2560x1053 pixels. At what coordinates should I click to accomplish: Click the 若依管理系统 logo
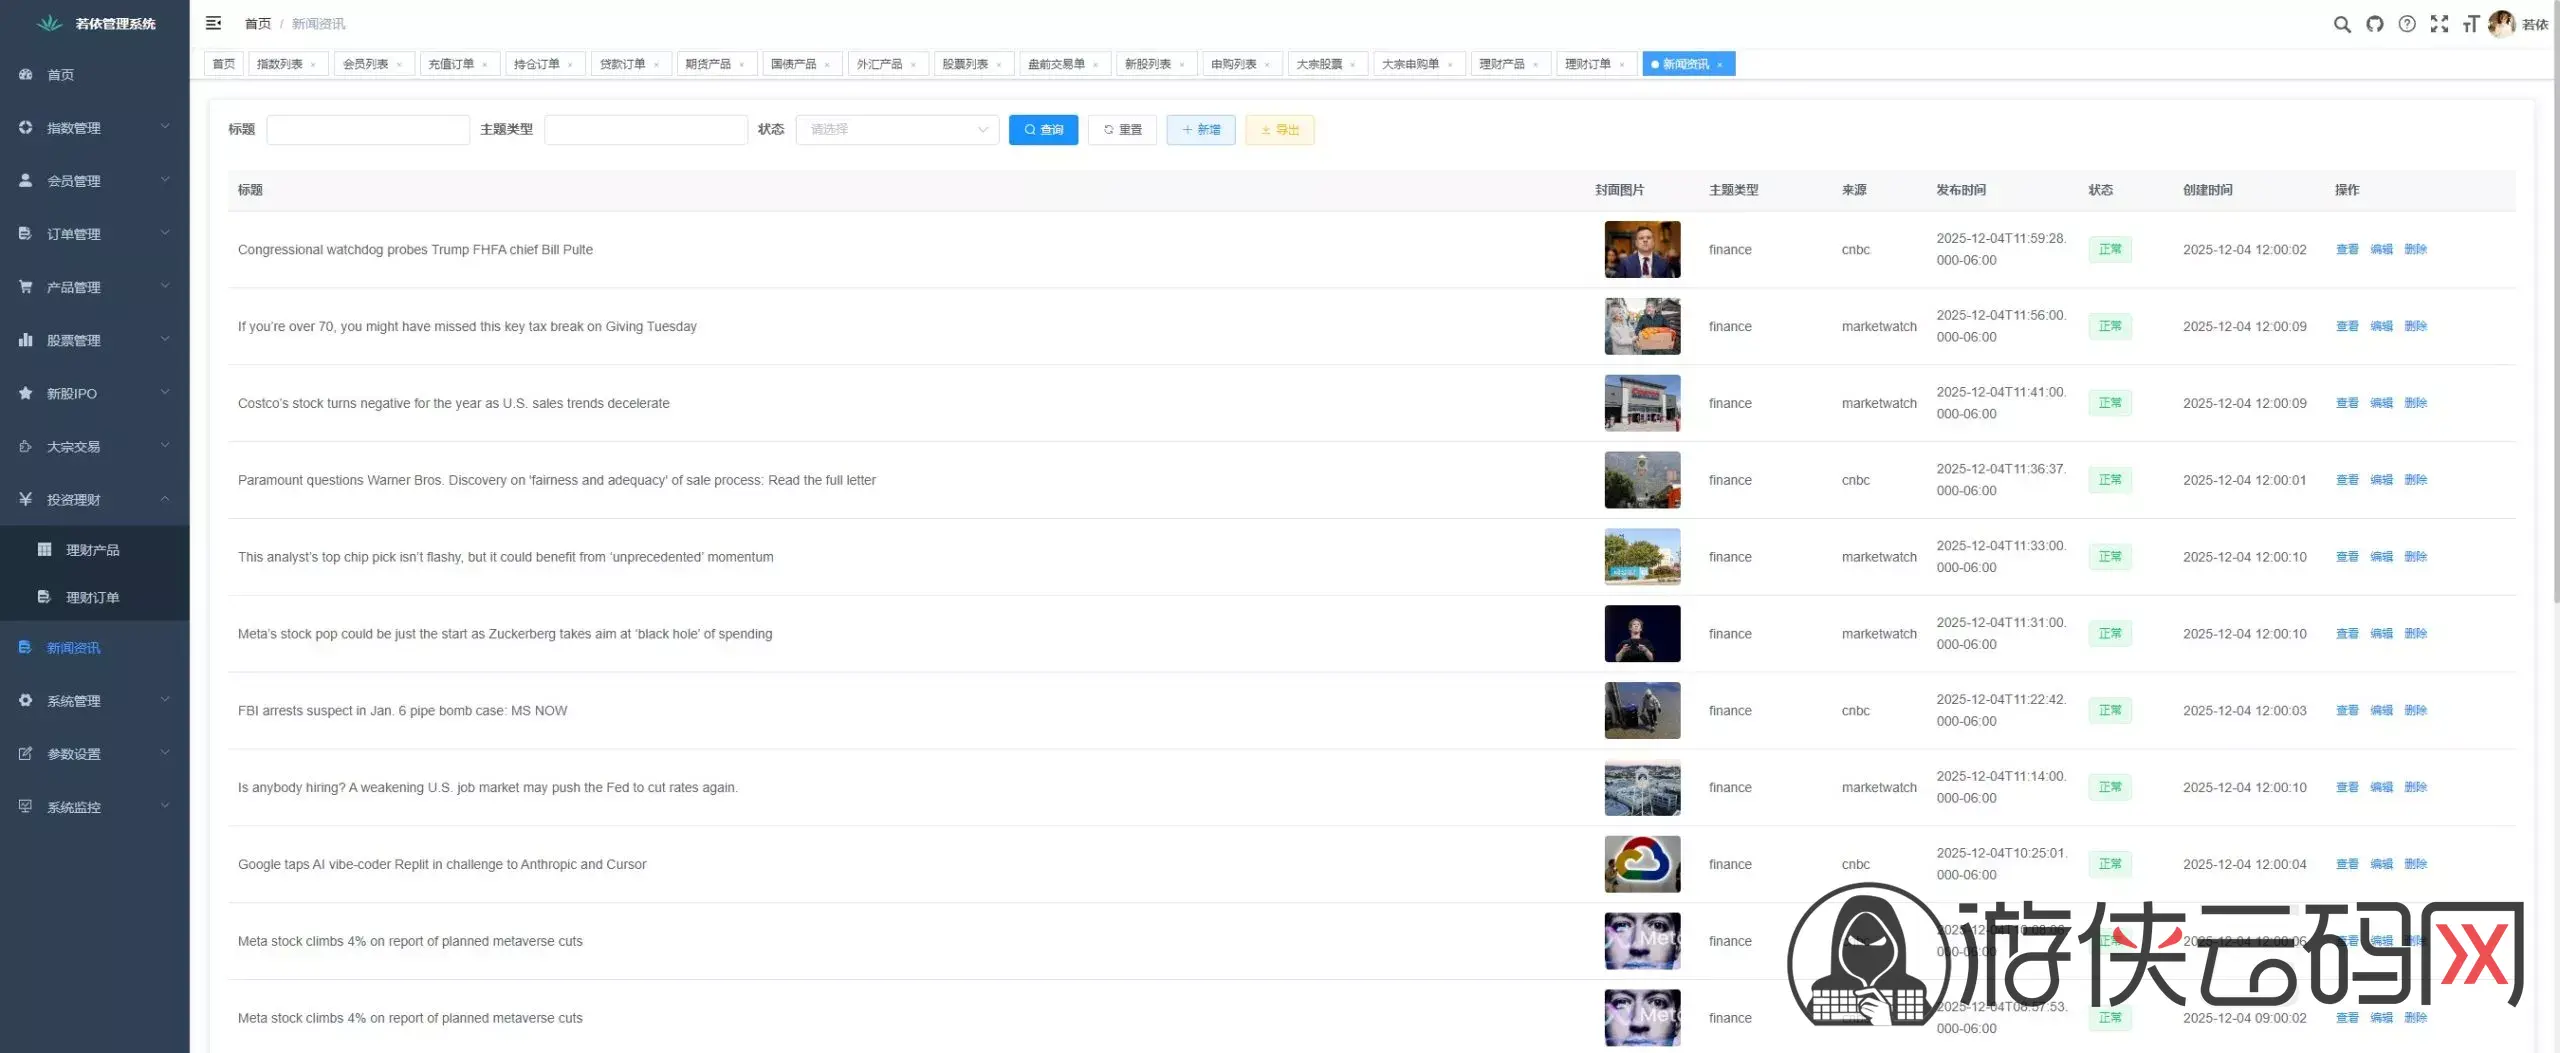point(95,24)
